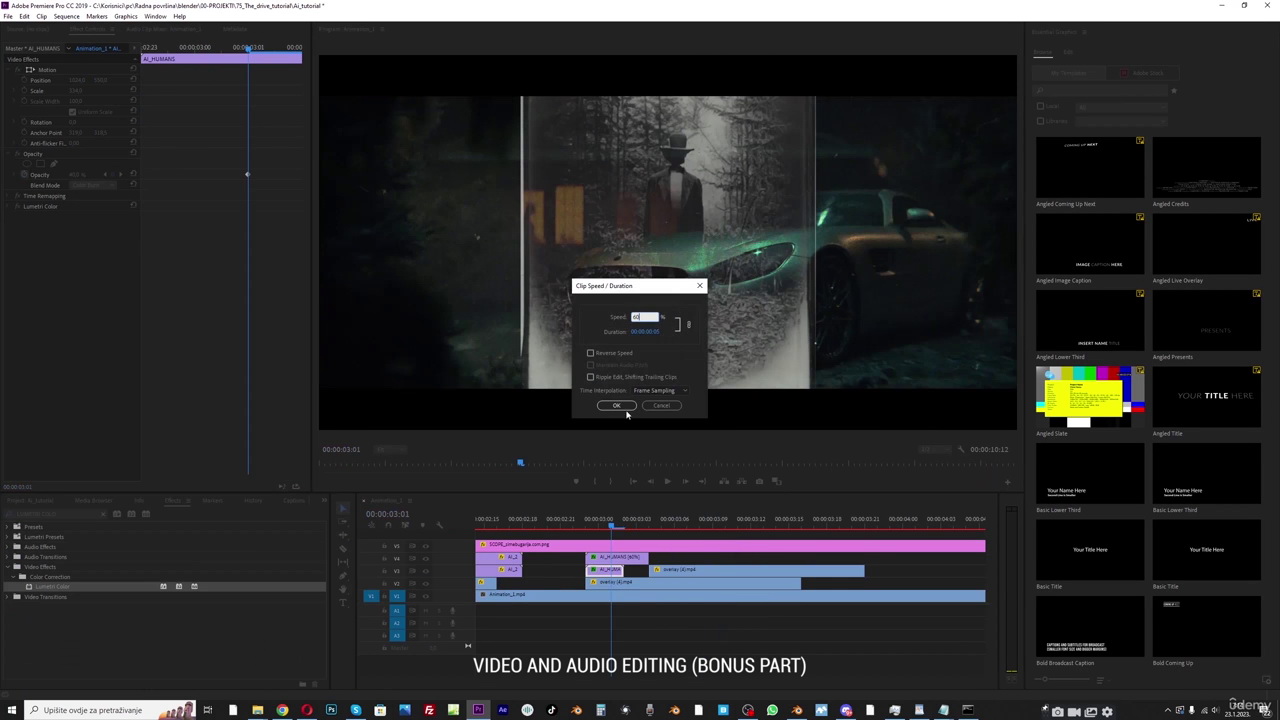Expand Video Transitions folder
The height and width of the screenshot is (720, 1280).
[x=8, y=597]
